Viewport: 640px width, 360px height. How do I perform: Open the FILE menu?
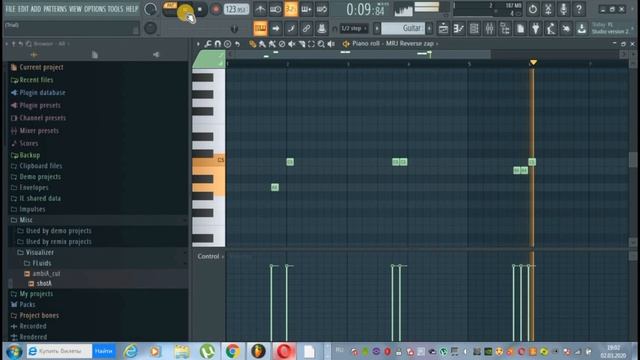tap(11, 9)
